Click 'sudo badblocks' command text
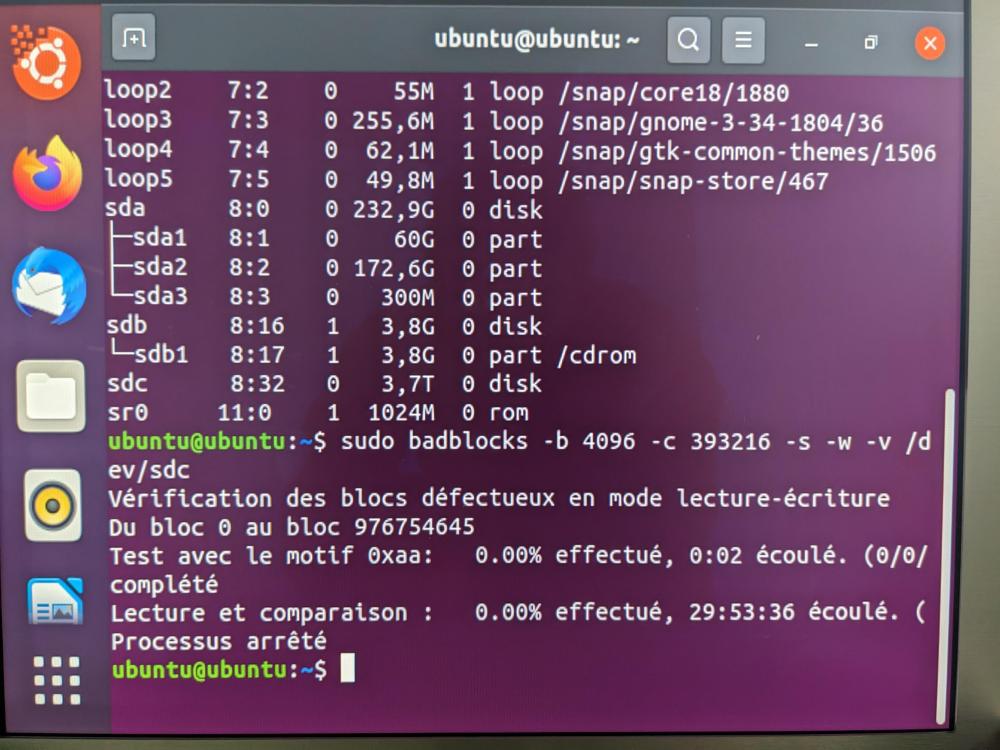1000x750 pixels. pos(434,441)
